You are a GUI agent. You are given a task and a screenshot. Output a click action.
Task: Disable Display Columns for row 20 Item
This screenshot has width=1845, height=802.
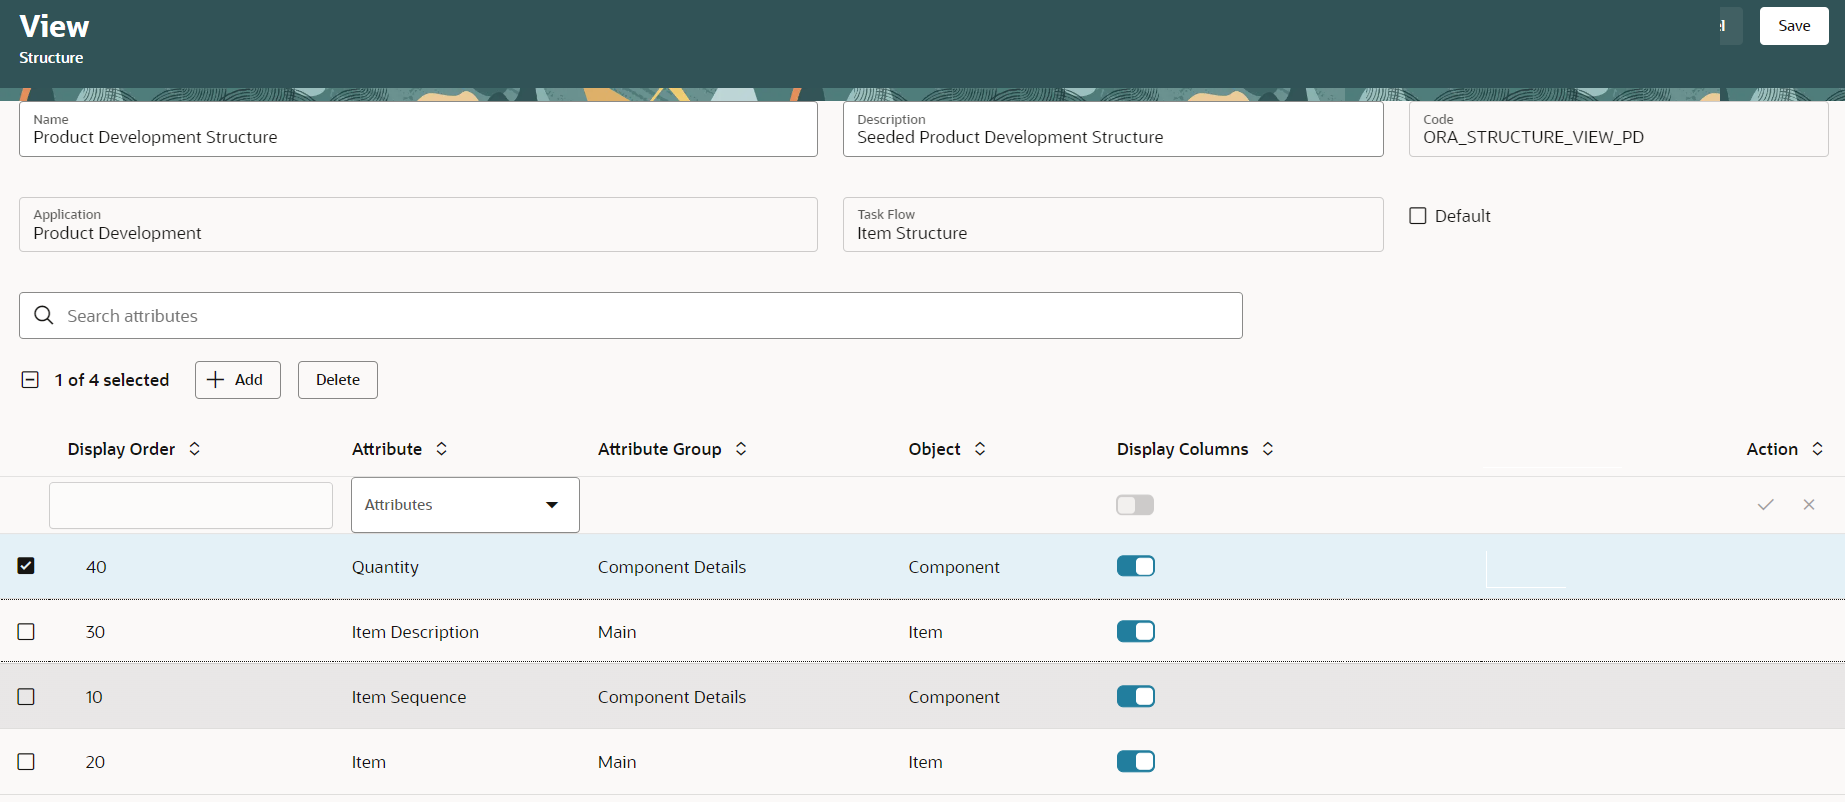[x=1135, y=761]
